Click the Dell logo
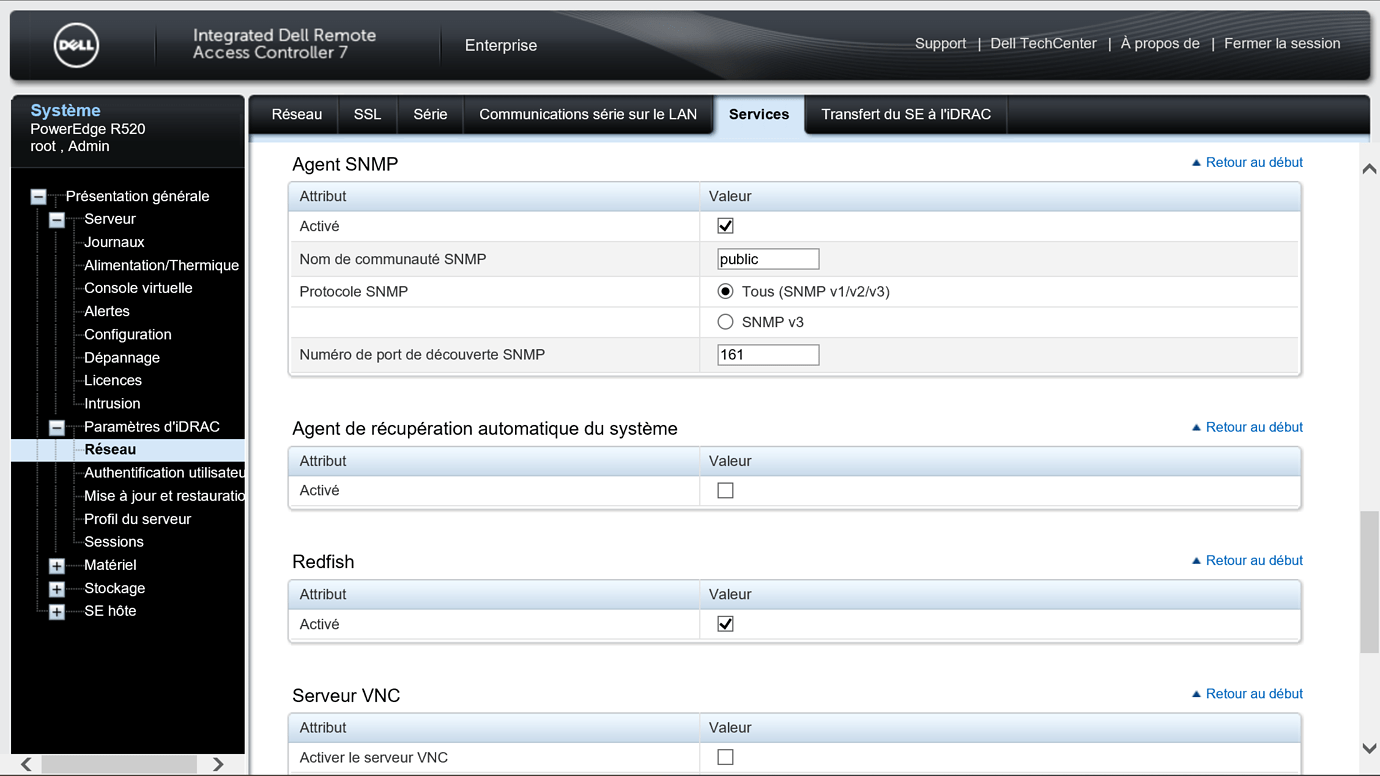This screenshot has width=1380, height=776. (x=77, y=45)
